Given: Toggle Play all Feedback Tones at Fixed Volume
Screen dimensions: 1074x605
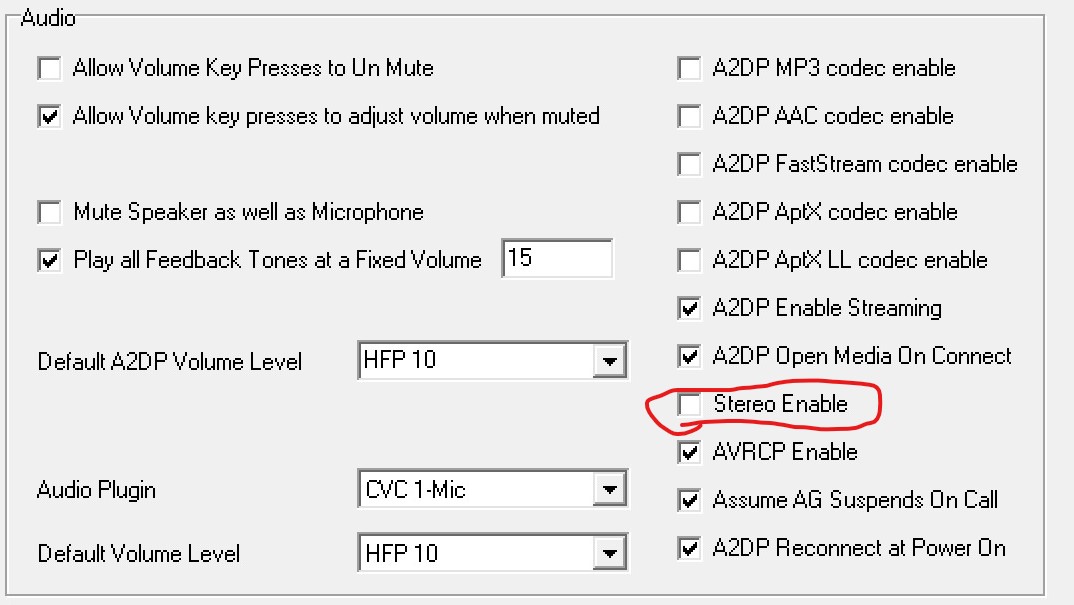Looking at the screenshot, I should point(49,261).
